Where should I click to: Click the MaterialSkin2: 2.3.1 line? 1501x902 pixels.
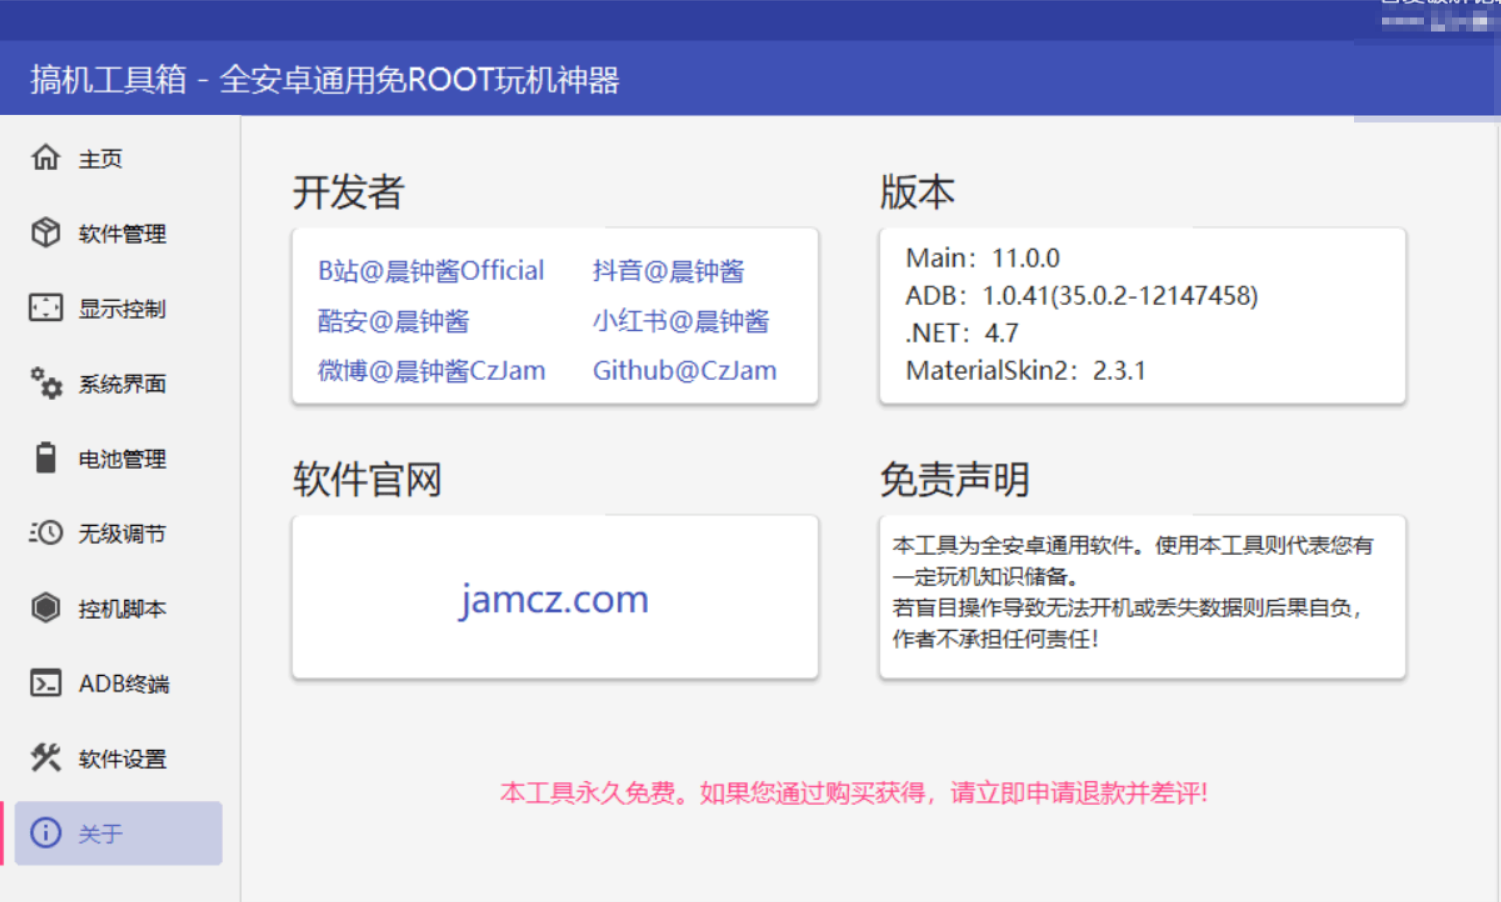1025,371
